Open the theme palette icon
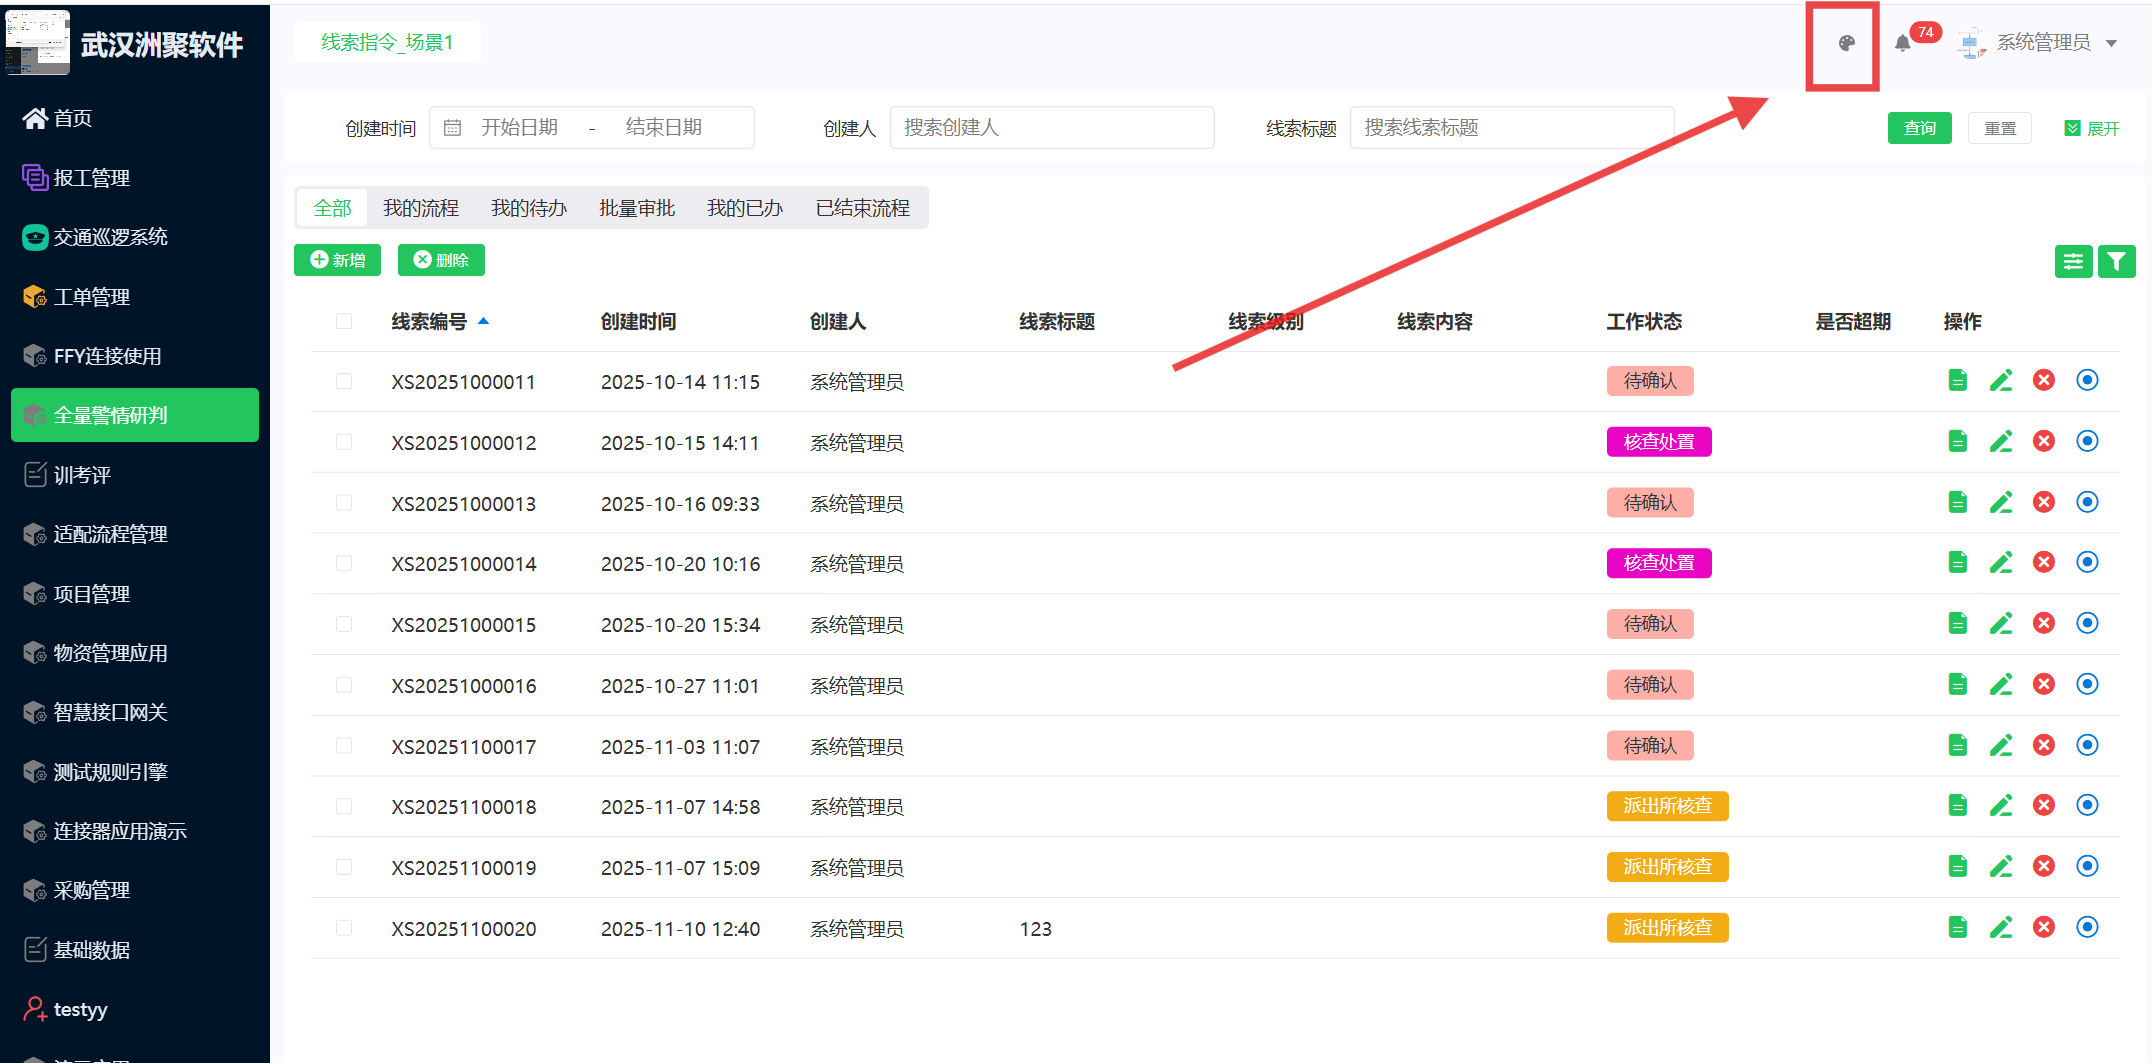The width and height of the screenshot is (2152, 1063). click(1846, 43)
